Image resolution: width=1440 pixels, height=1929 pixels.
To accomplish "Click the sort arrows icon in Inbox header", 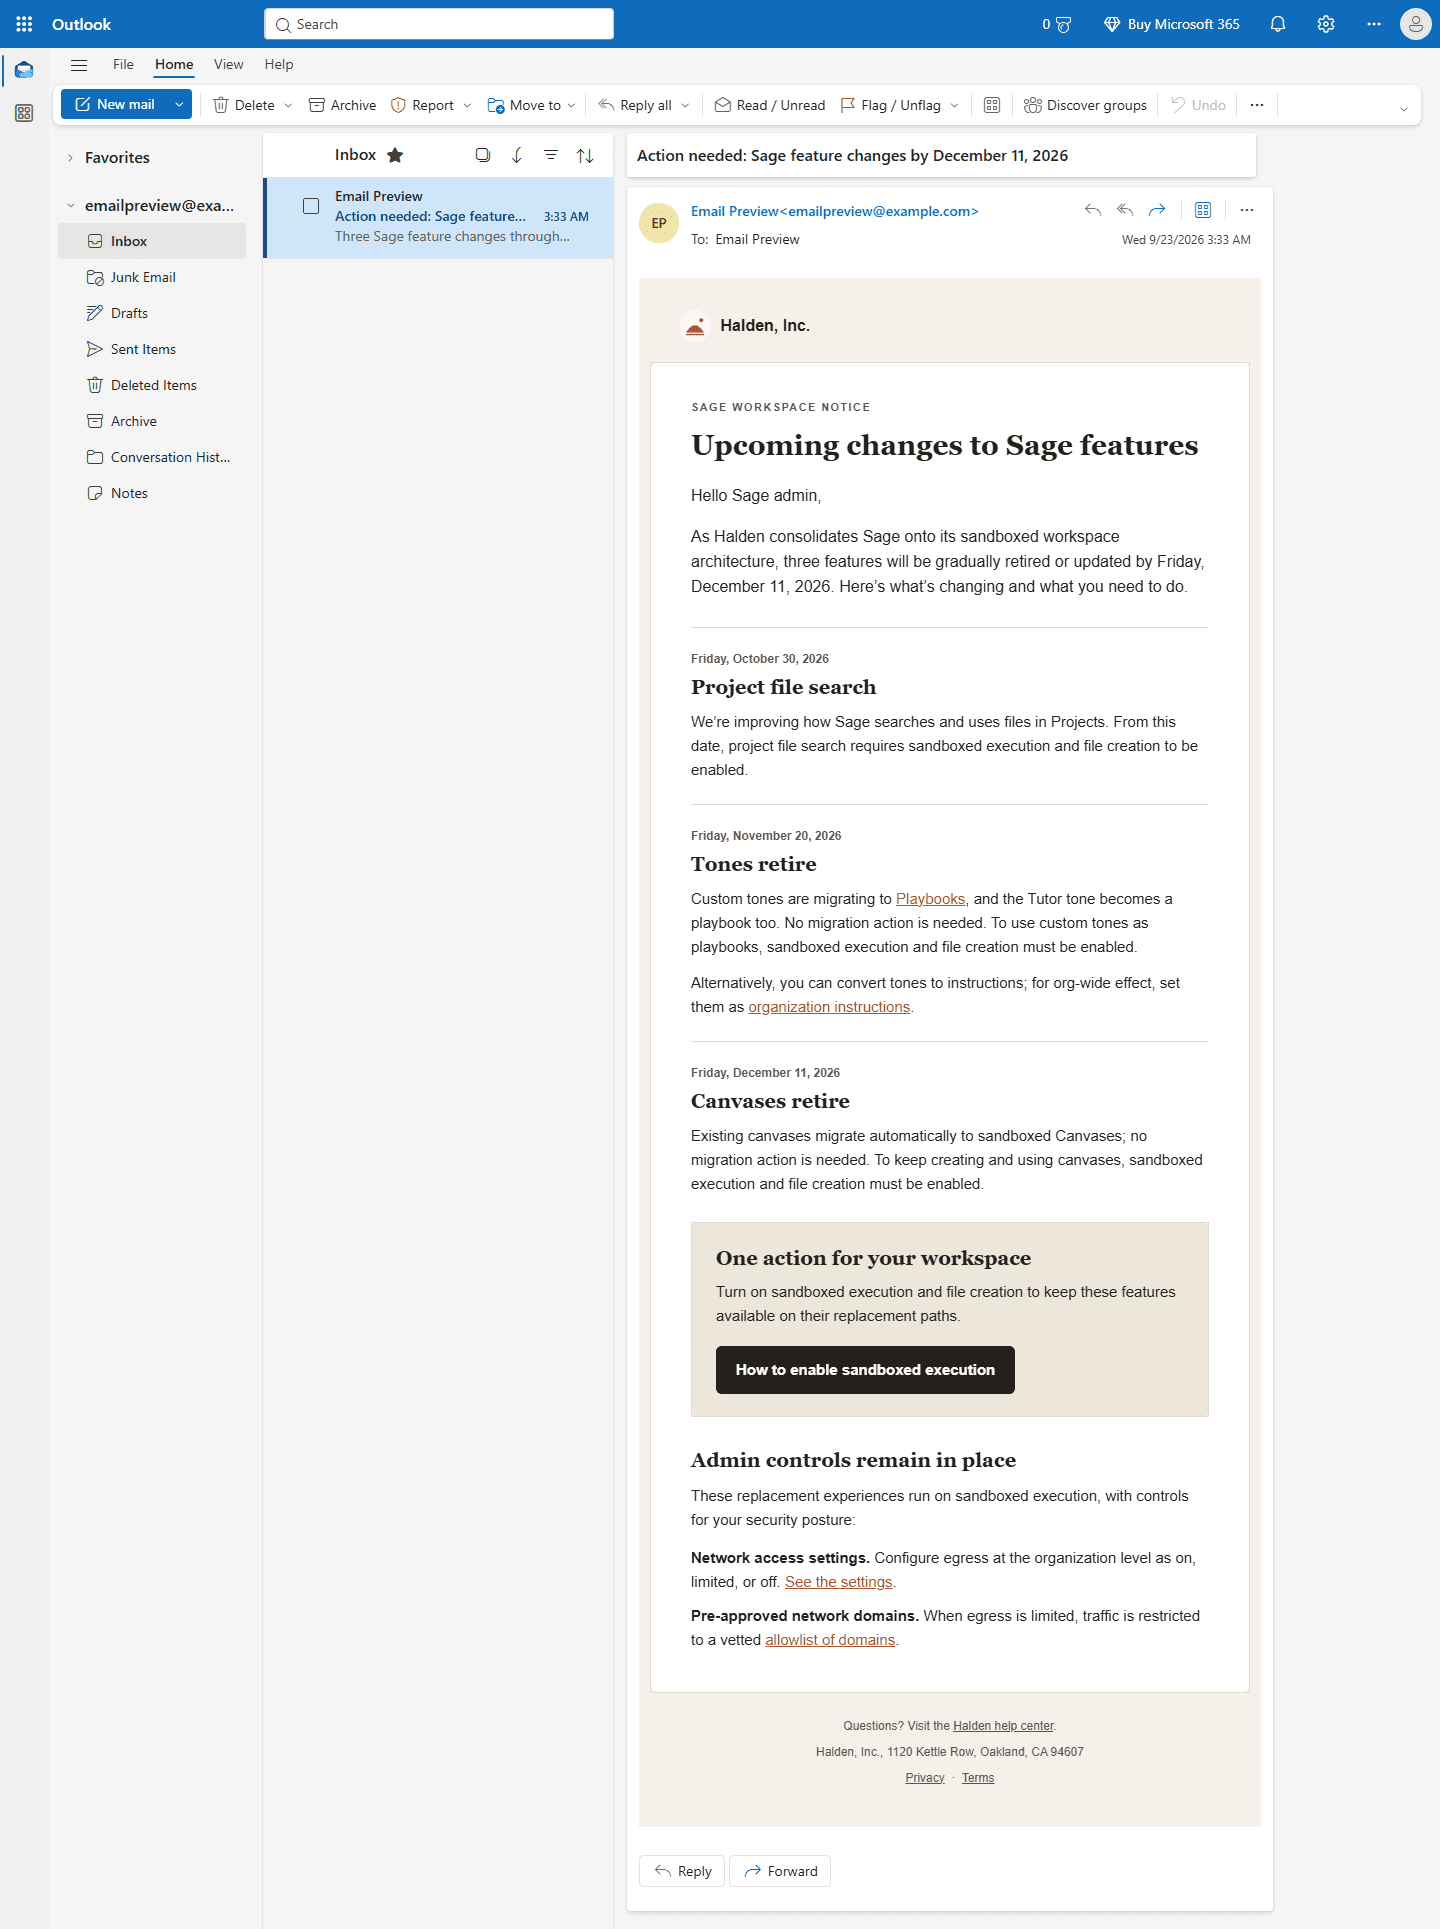I will coord(585,155).
